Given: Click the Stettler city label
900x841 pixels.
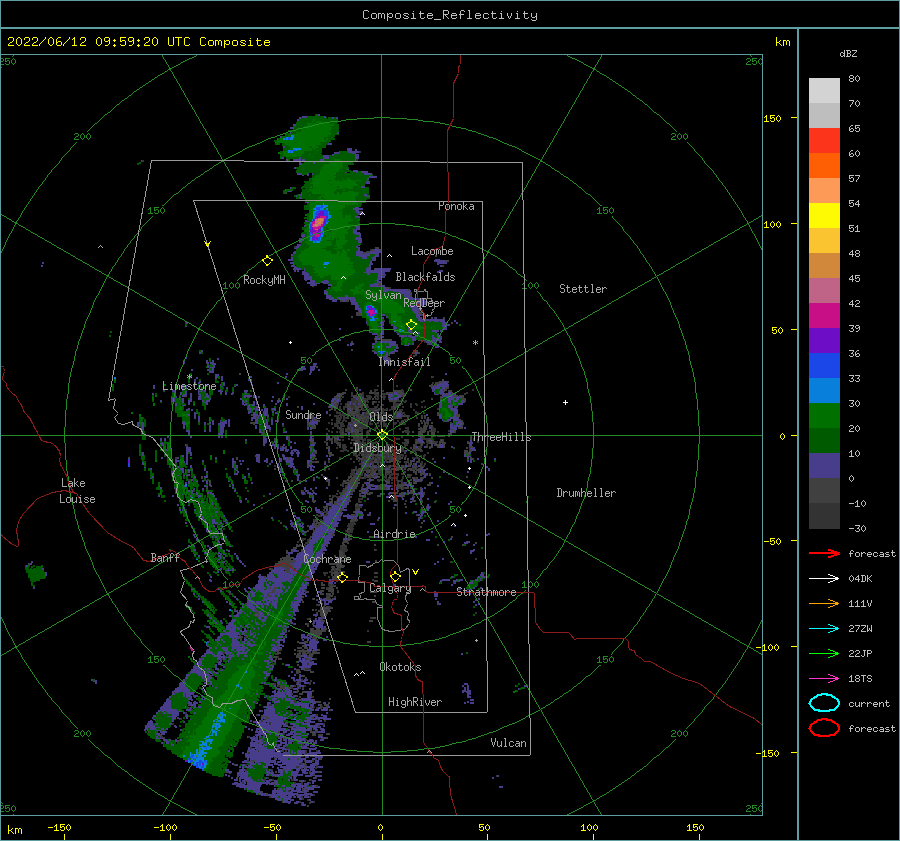Looking at the screenshot, I should 583,289.
